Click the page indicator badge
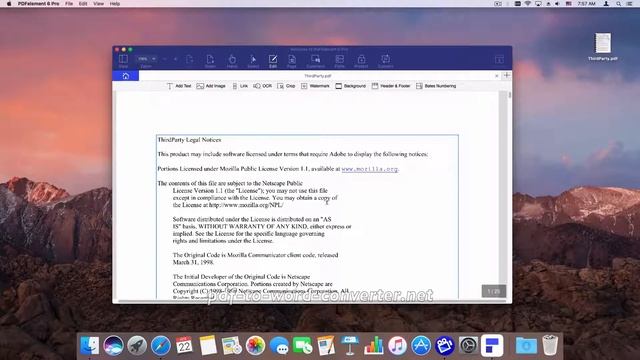 (493, 291)
